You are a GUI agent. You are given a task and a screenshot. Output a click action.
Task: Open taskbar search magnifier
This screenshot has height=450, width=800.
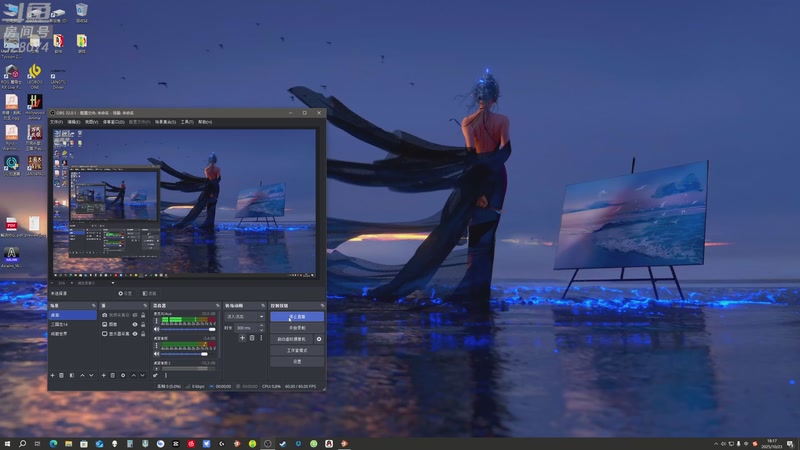(22, 444)
